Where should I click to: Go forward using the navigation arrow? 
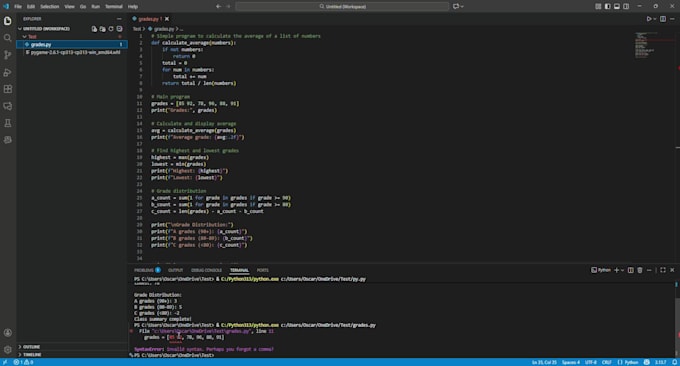(229, 7)
